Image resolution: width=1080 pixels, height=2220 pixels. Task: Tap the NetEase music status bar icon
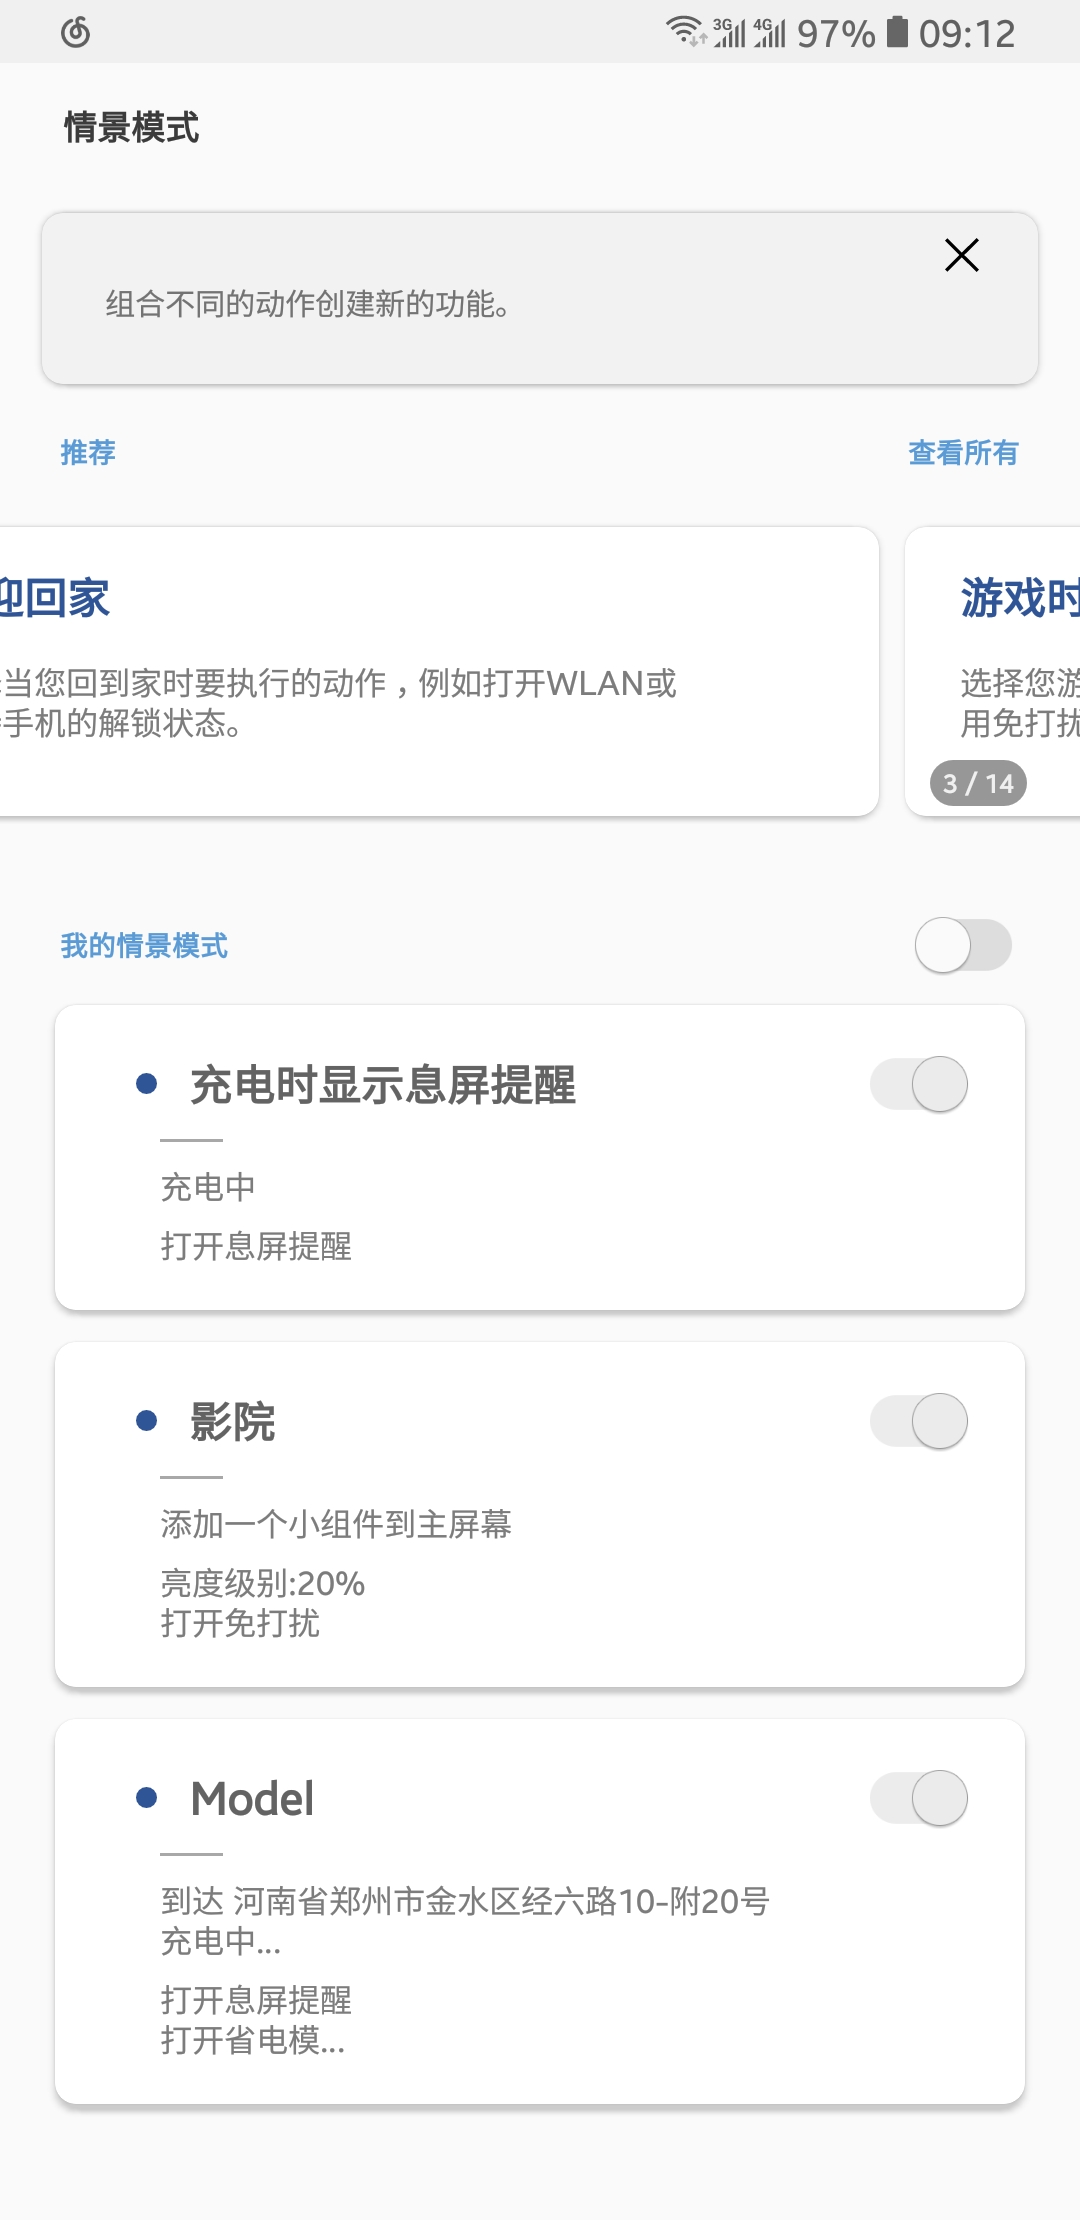[x=76, y=33]
